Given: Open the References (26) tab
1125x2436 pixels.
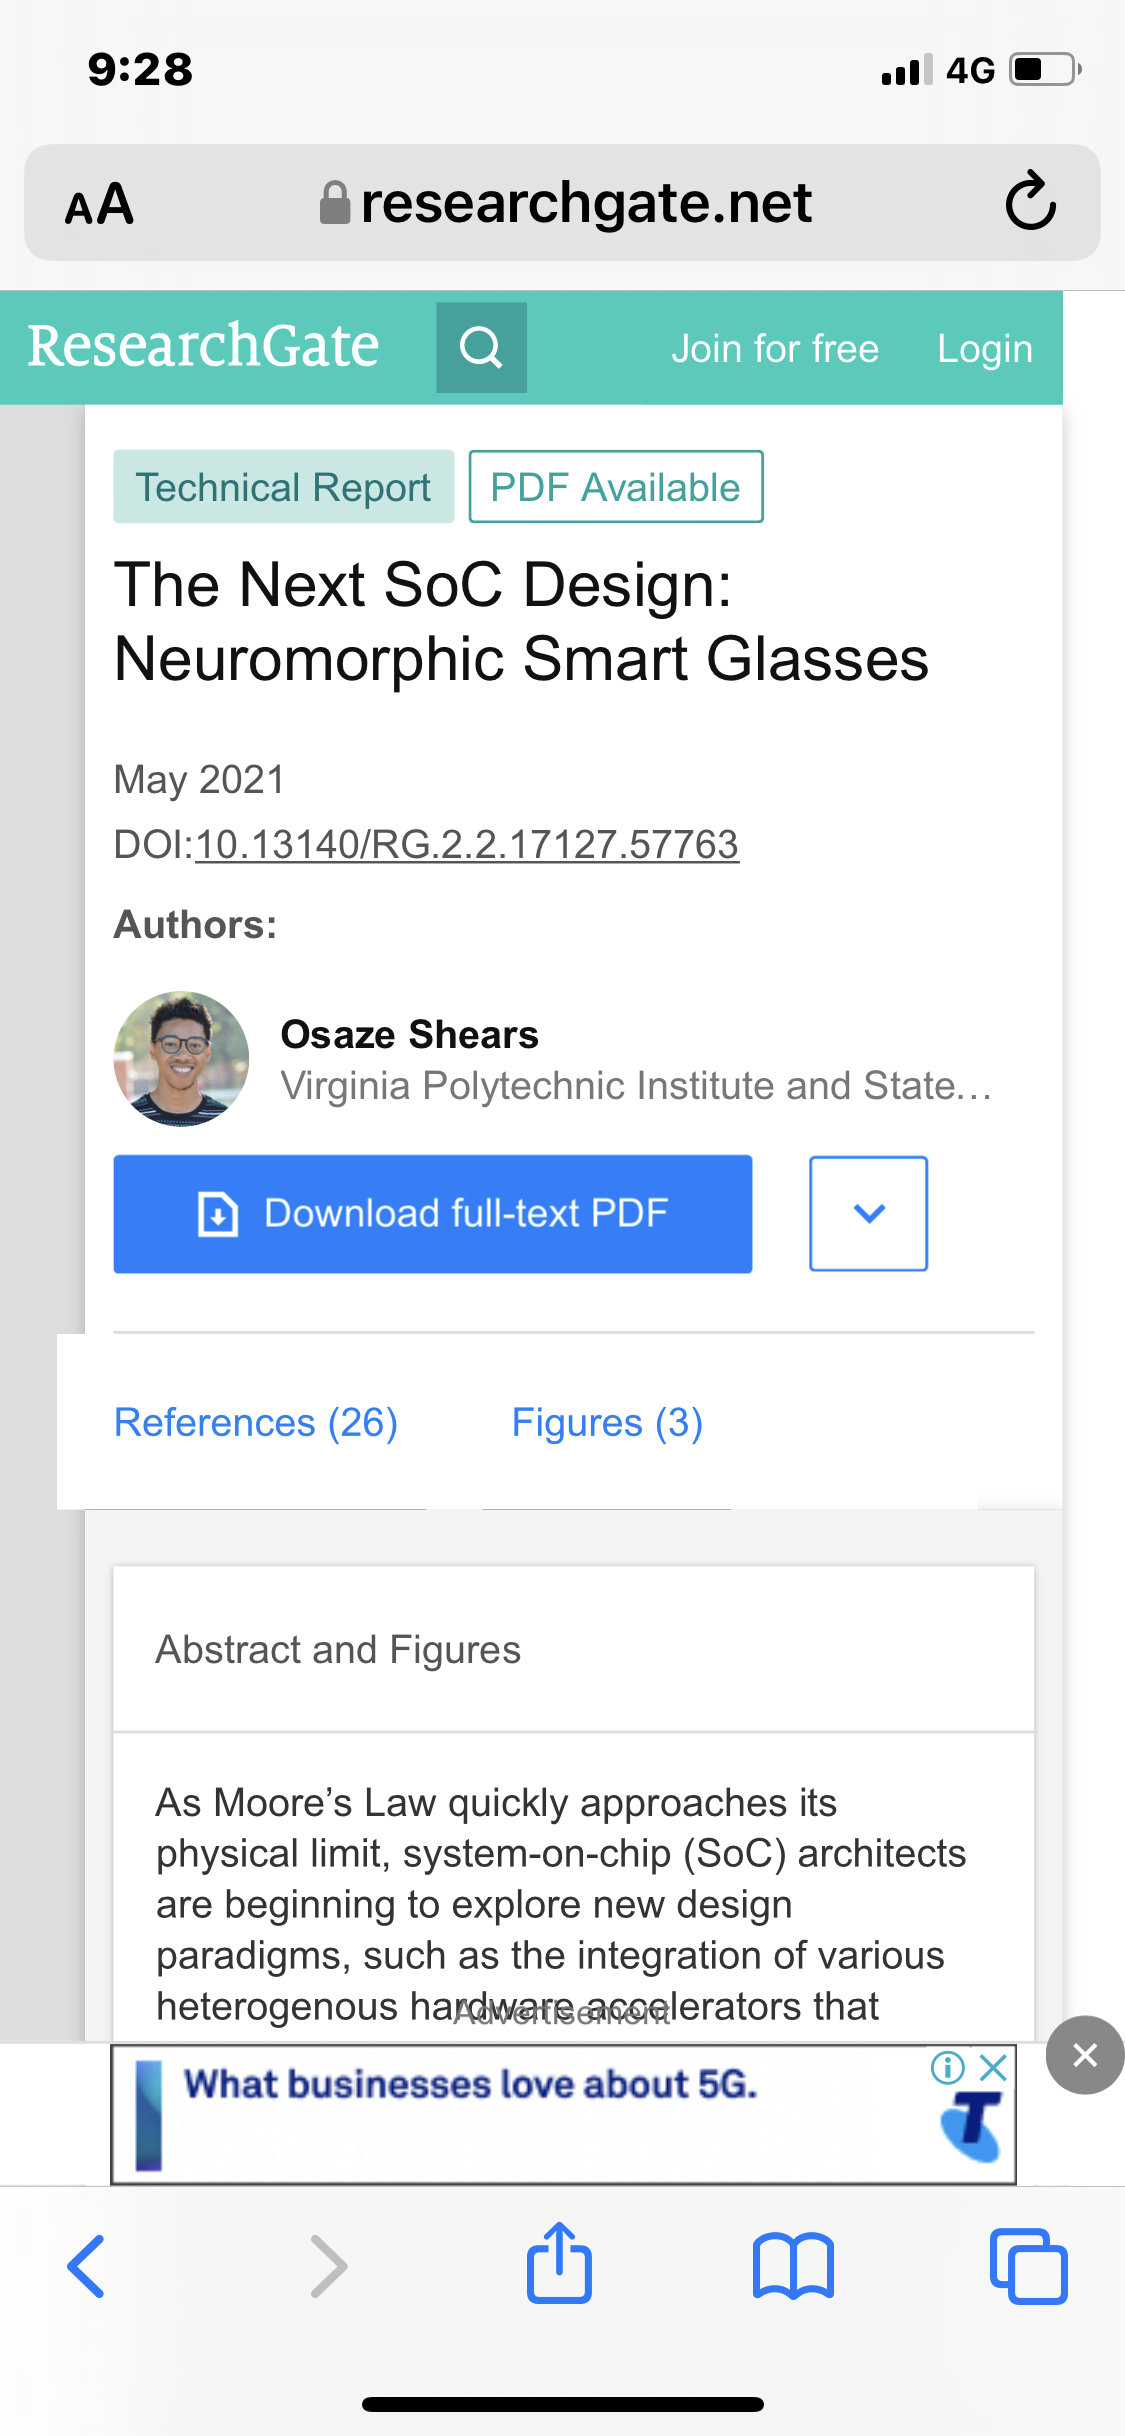Looking at the screenshot, I should pos(256,1422).
